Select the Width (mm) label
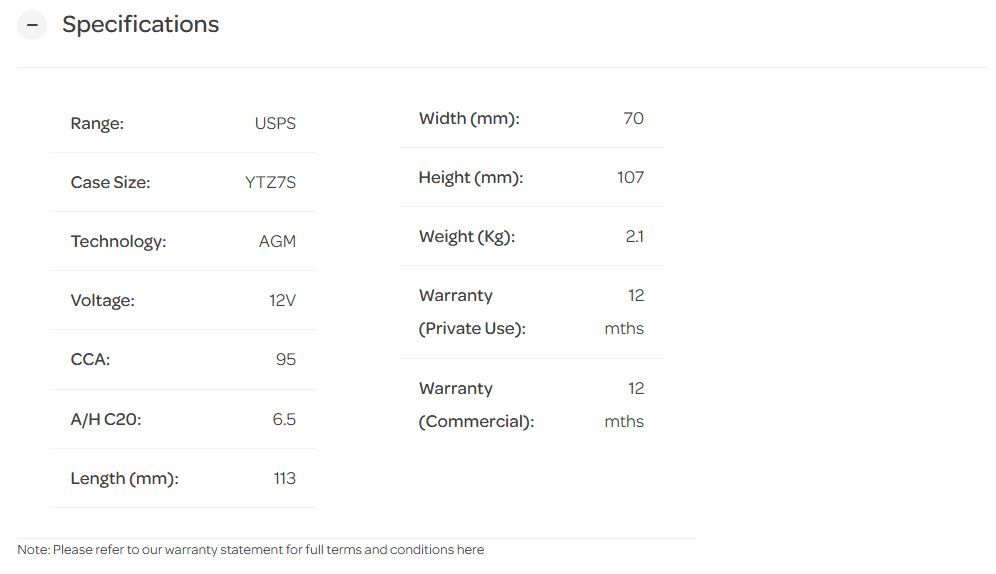Viewport: 996px width, 574px height. (469, 119)
